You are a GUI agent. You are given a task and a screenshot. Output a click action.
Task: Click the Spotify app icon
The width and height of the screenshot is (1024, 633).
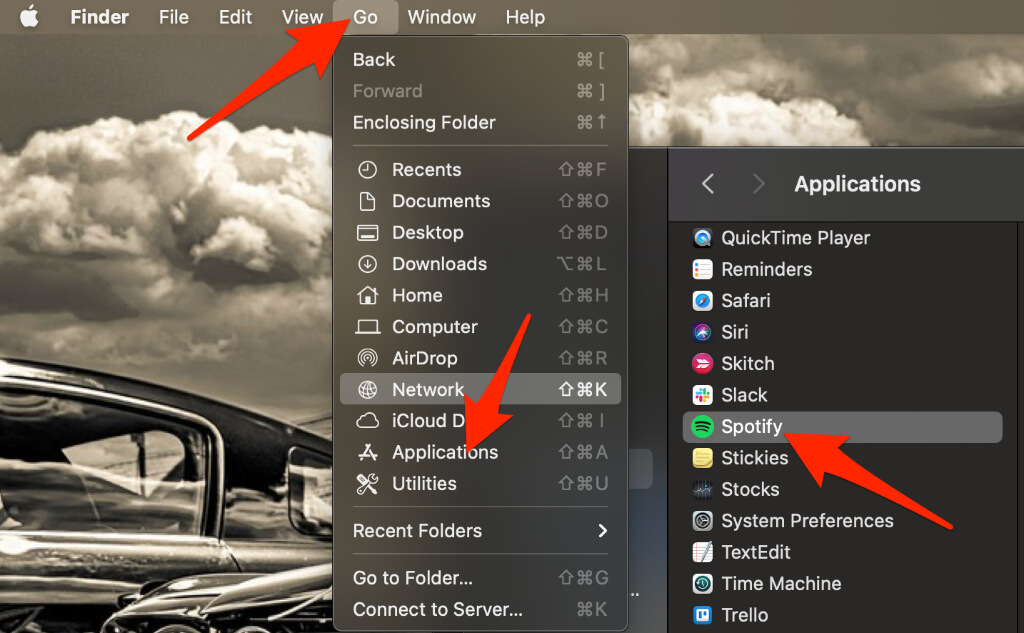[703, 427]
